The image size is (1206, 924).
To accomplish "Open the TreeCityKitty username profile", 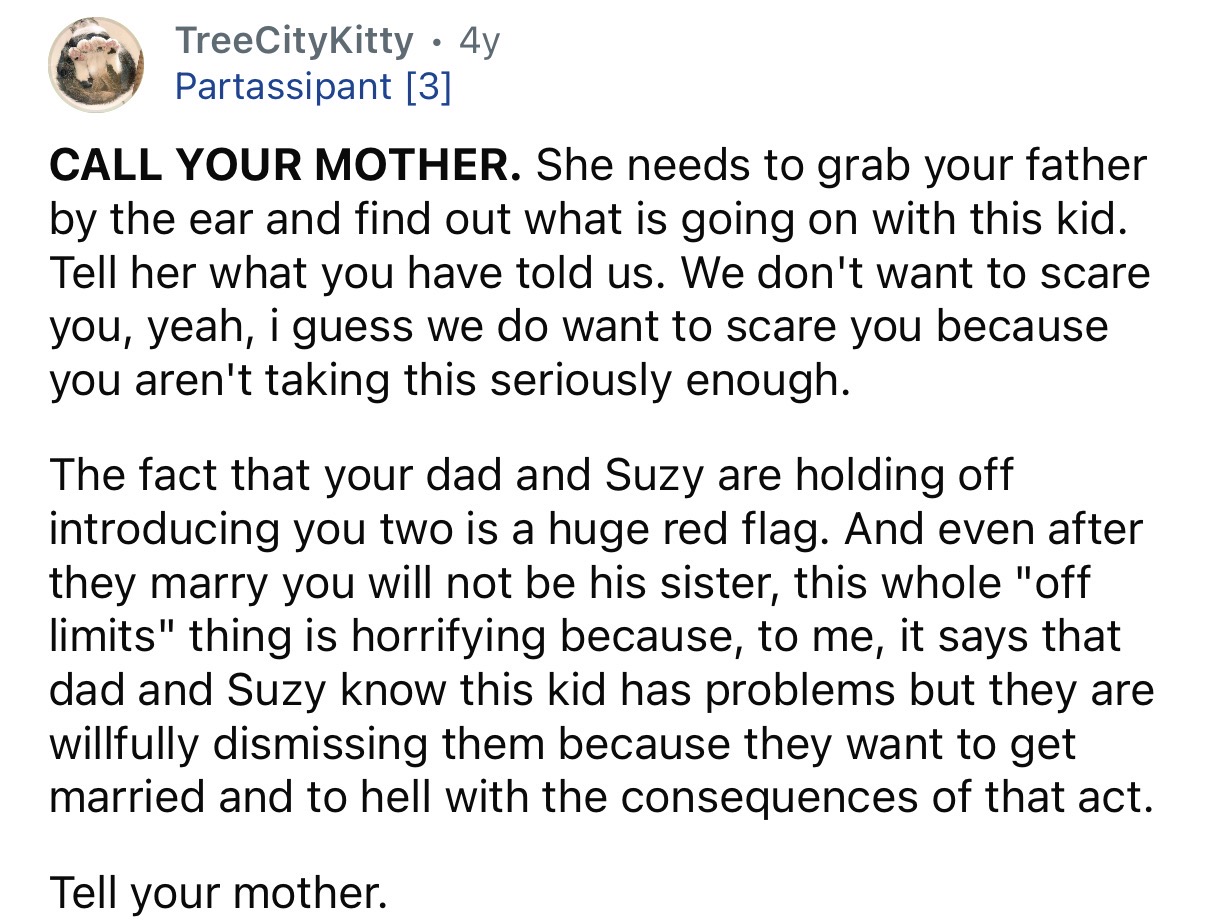I will [293, 41].
